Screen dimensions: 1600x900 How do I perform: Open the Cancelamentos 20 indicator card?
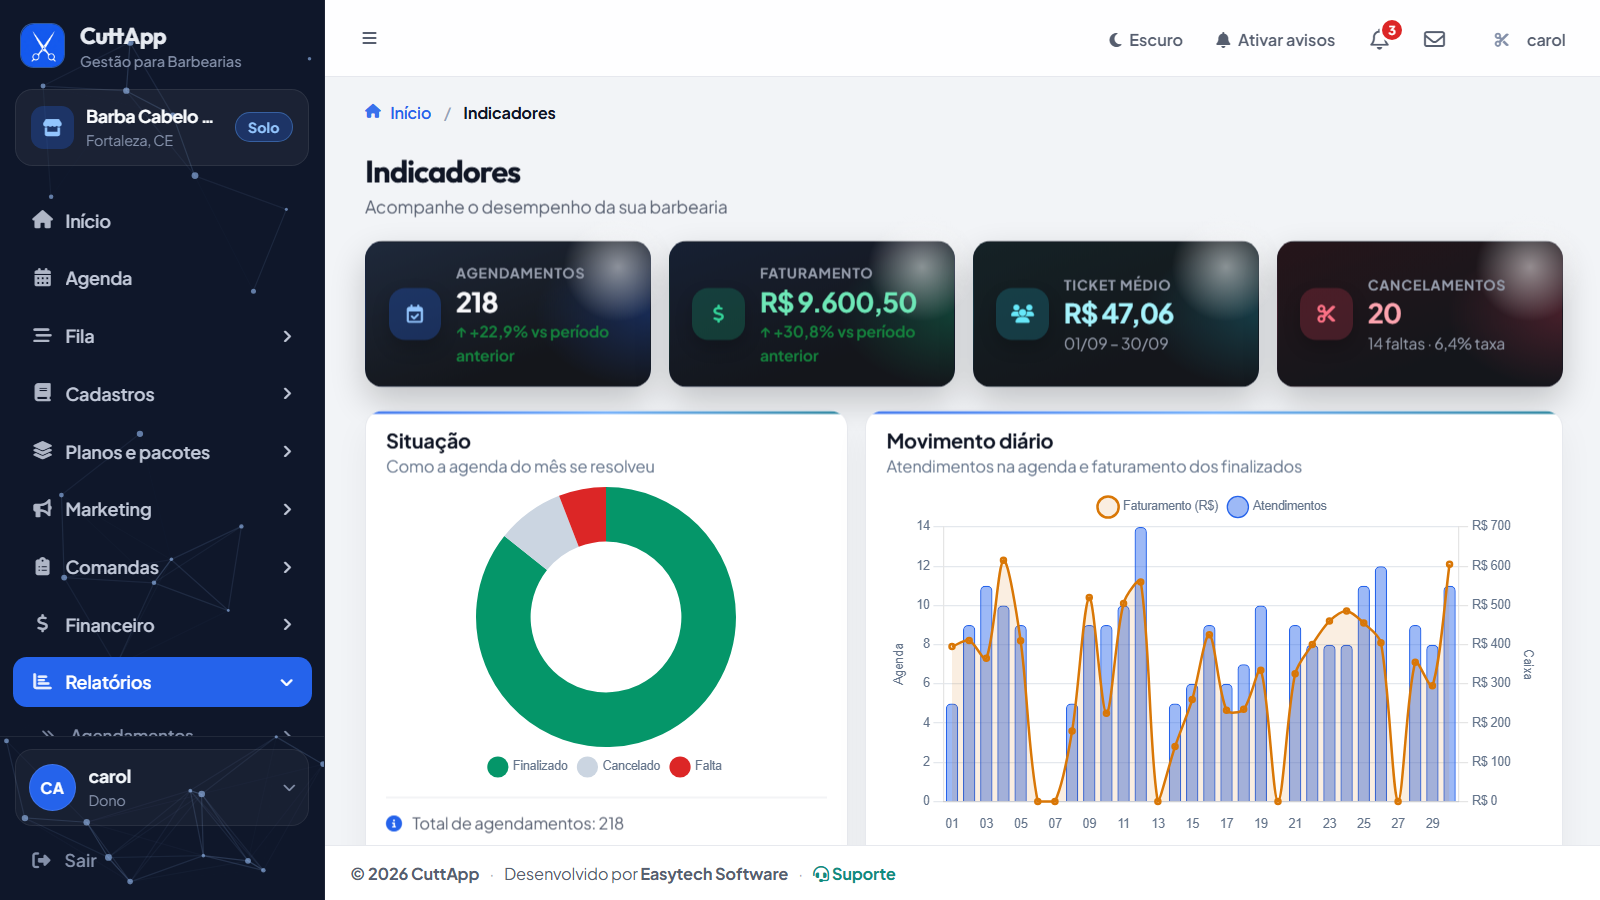[1420, 314]
